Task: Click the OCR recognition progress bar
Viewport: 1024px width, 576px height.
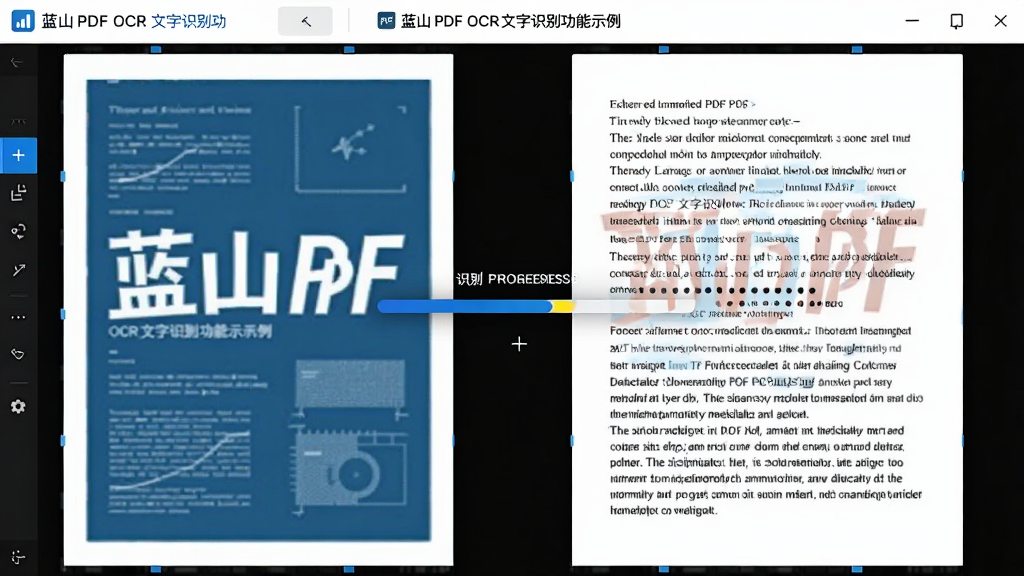Action: coord(536,306)
